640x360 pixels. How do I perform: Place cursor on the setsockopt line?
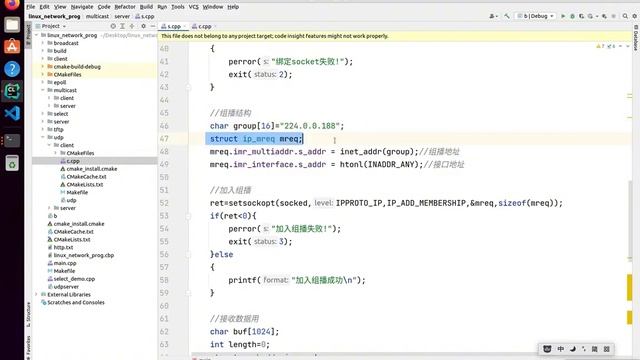(386, 203)
